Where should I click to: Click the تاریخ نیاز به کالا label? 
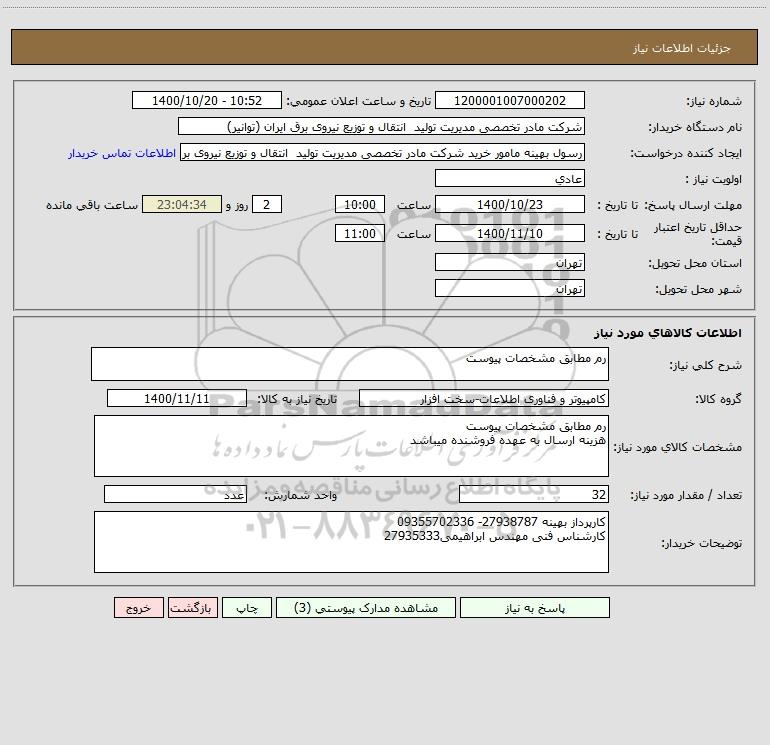(298, 399)
